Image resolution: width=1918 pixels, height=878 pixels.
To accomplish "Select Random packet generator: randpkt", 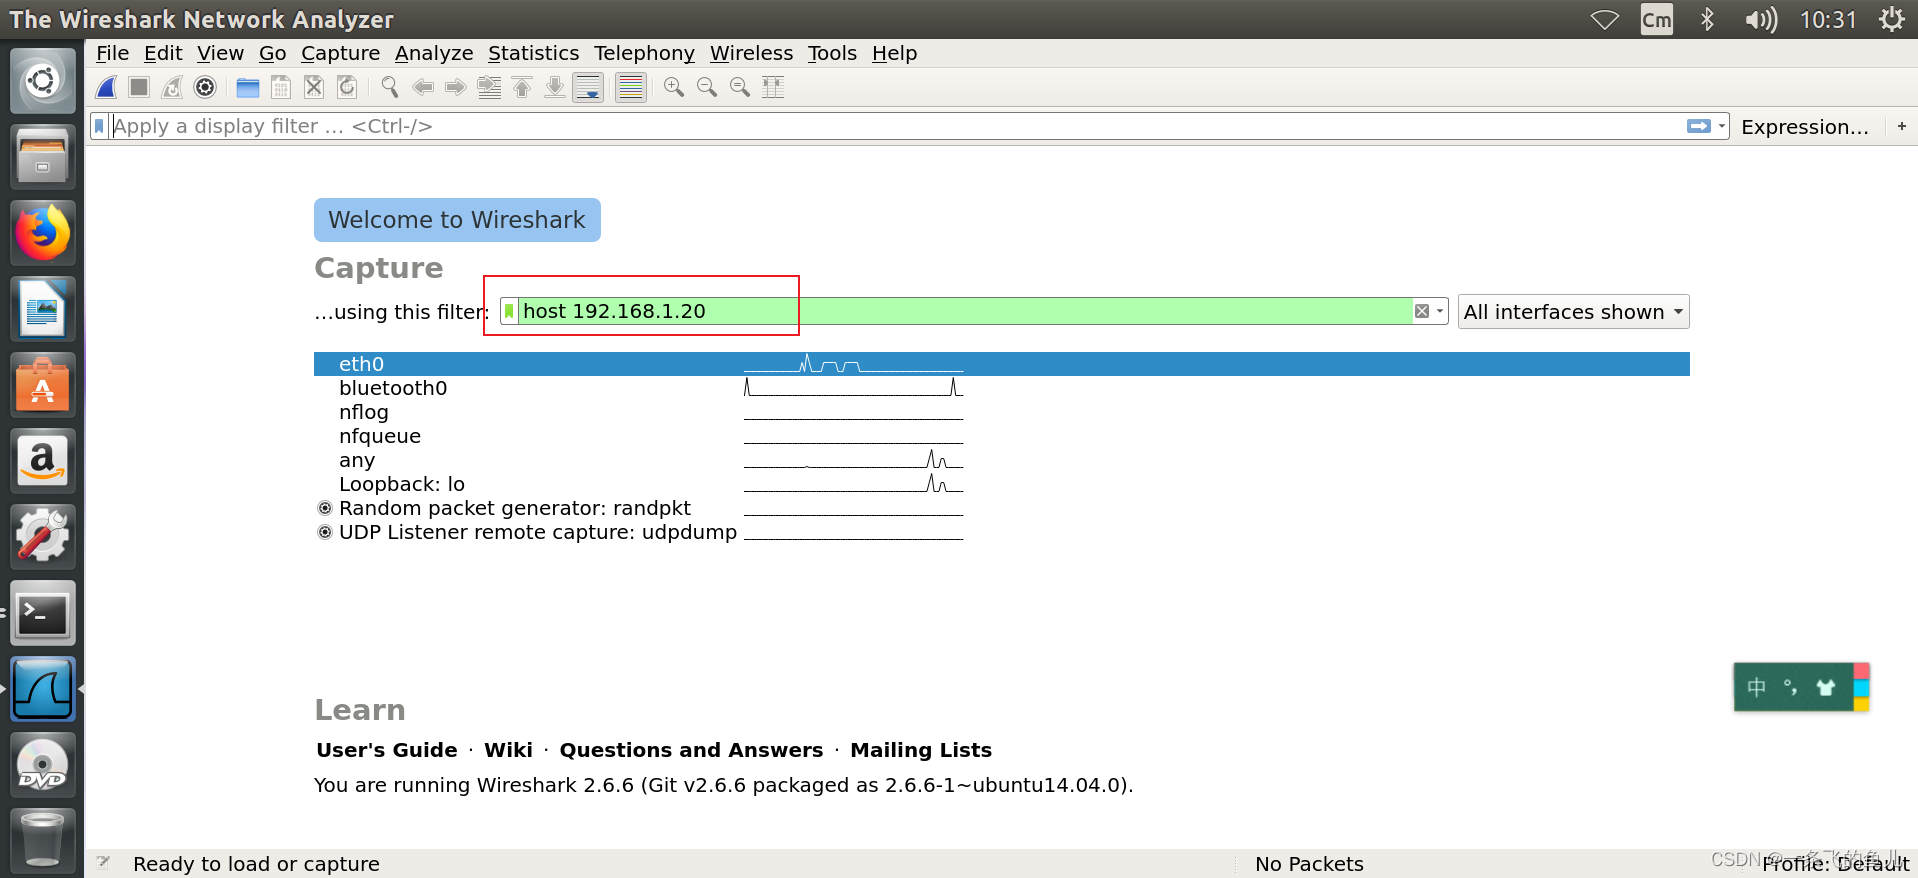I will pos(1002,508).
